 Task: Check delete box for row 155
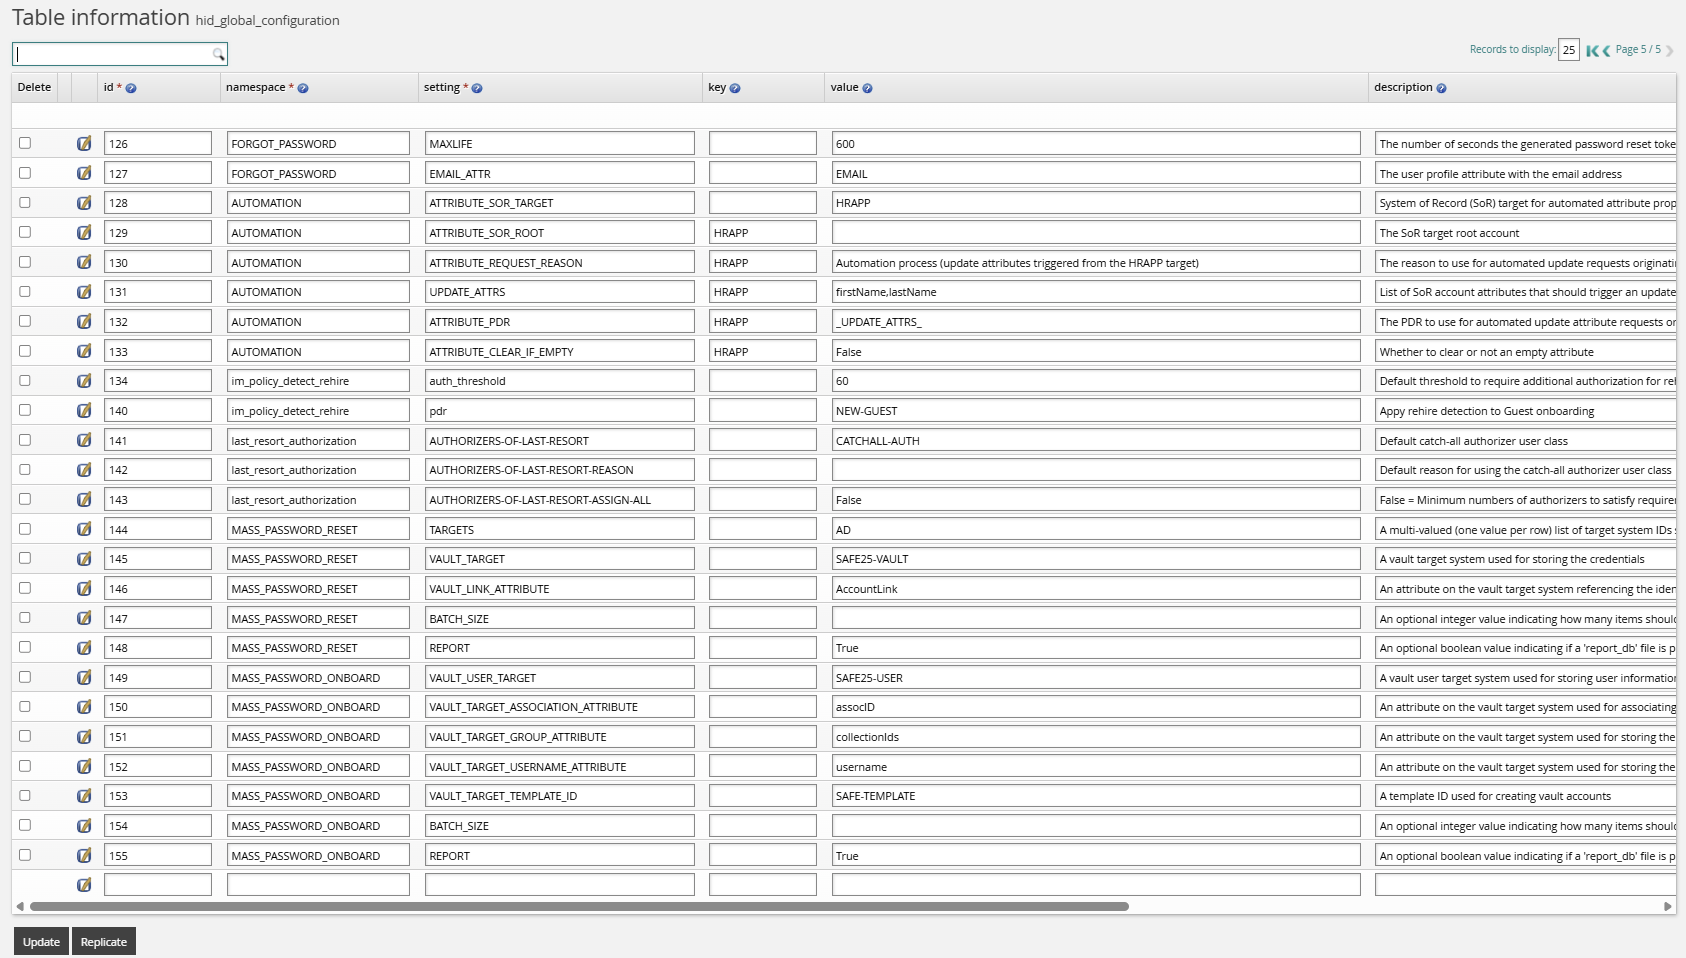pyautogui.click(x=25, y=855)
